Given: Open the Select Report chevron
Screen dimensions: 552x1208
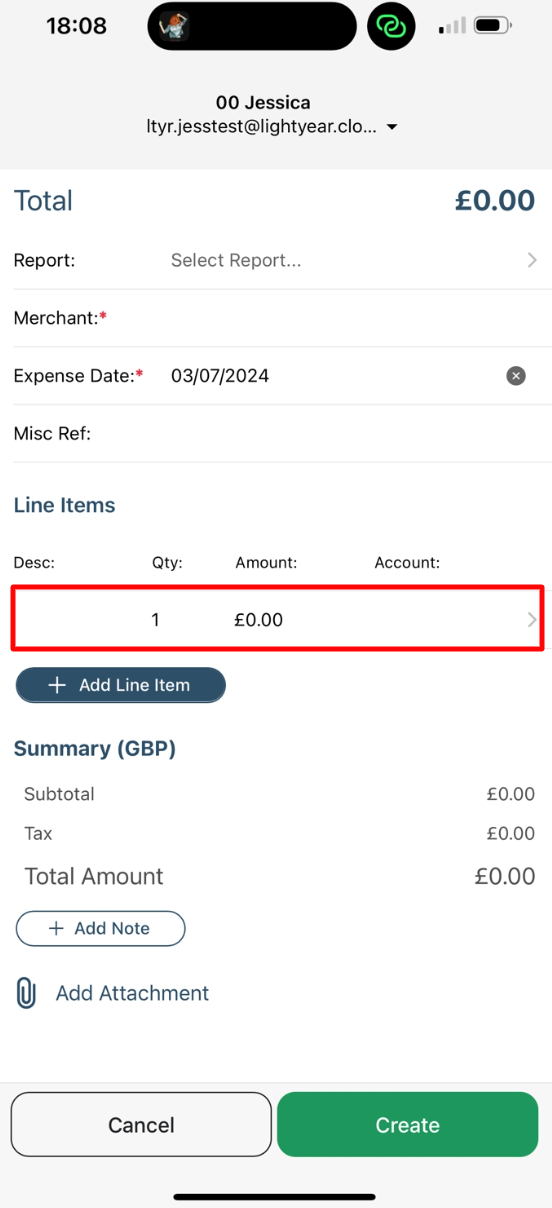Looking at the screenshot, I should pyautogui.click(x=532, y=260).
